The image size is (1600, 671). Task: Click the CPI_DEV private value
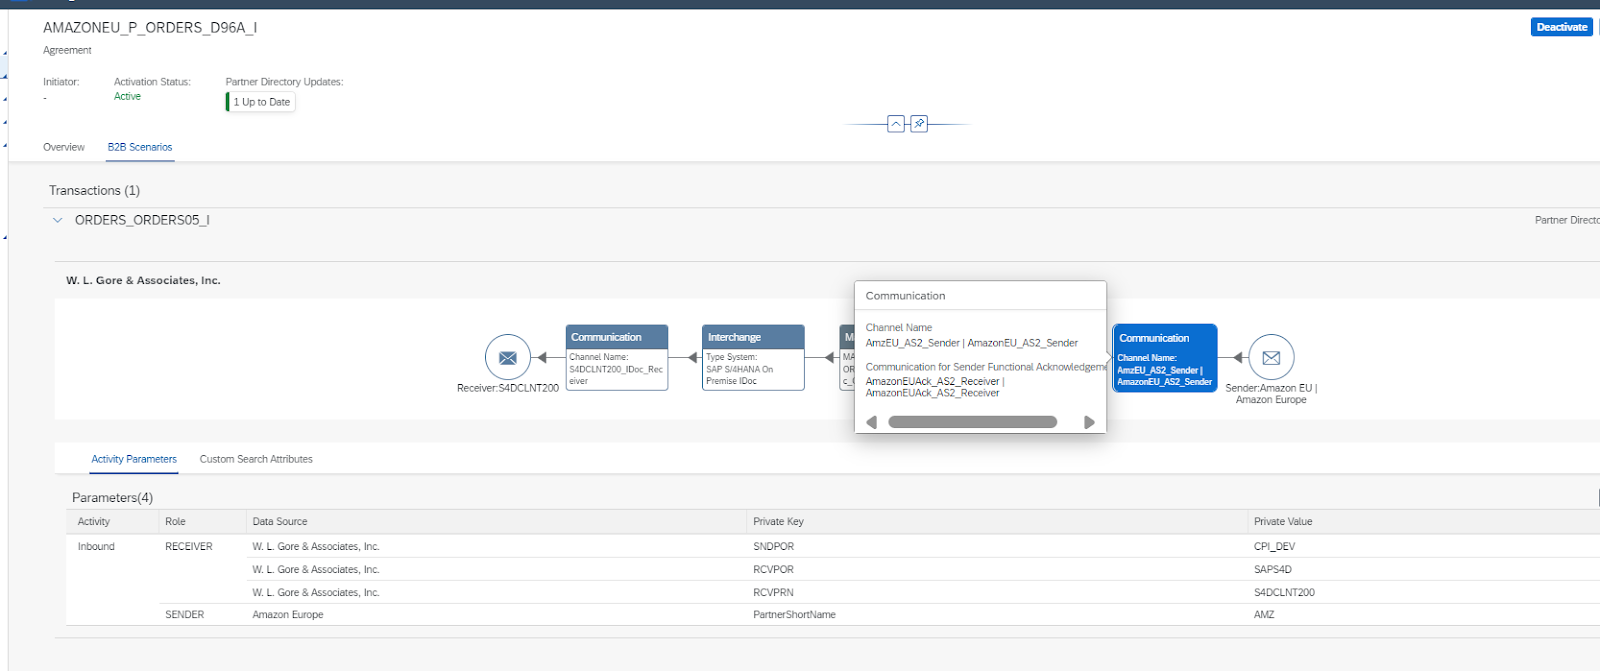1274,546
